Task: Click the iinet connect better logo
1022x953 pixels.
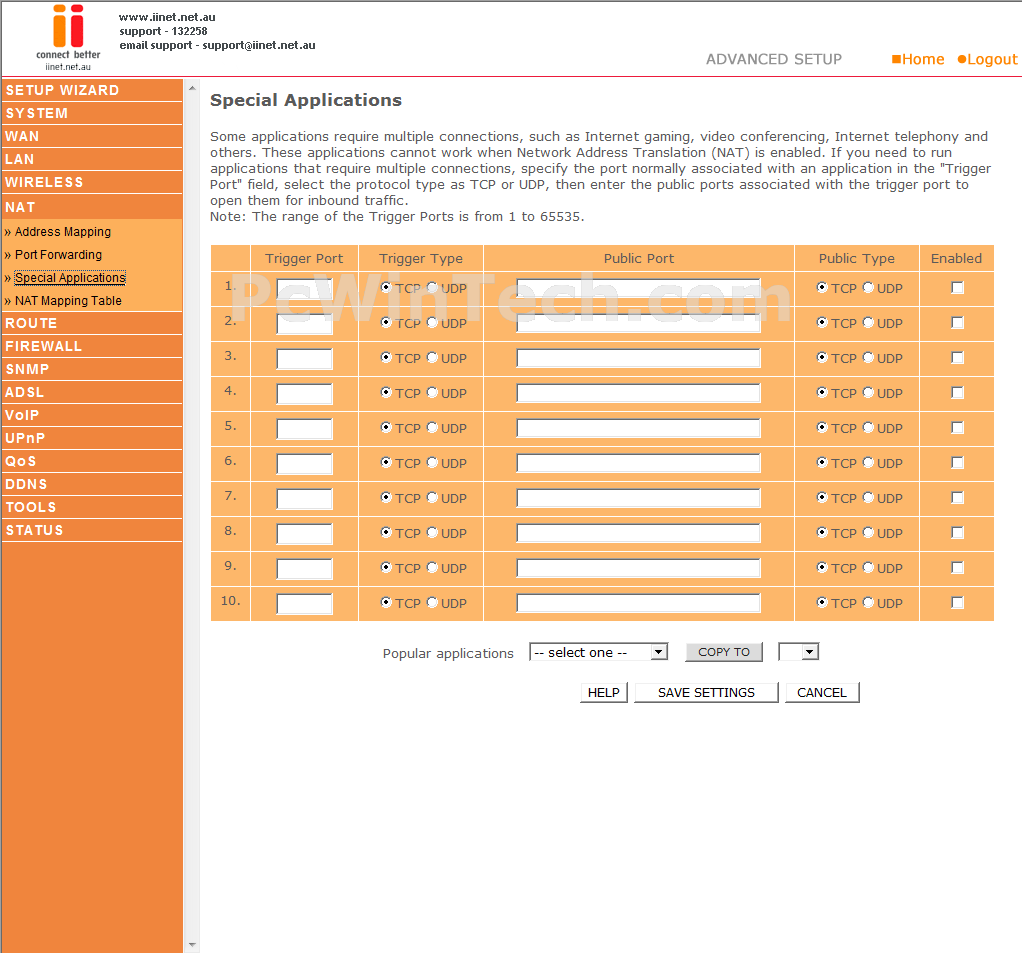Action: pos(68,37)
